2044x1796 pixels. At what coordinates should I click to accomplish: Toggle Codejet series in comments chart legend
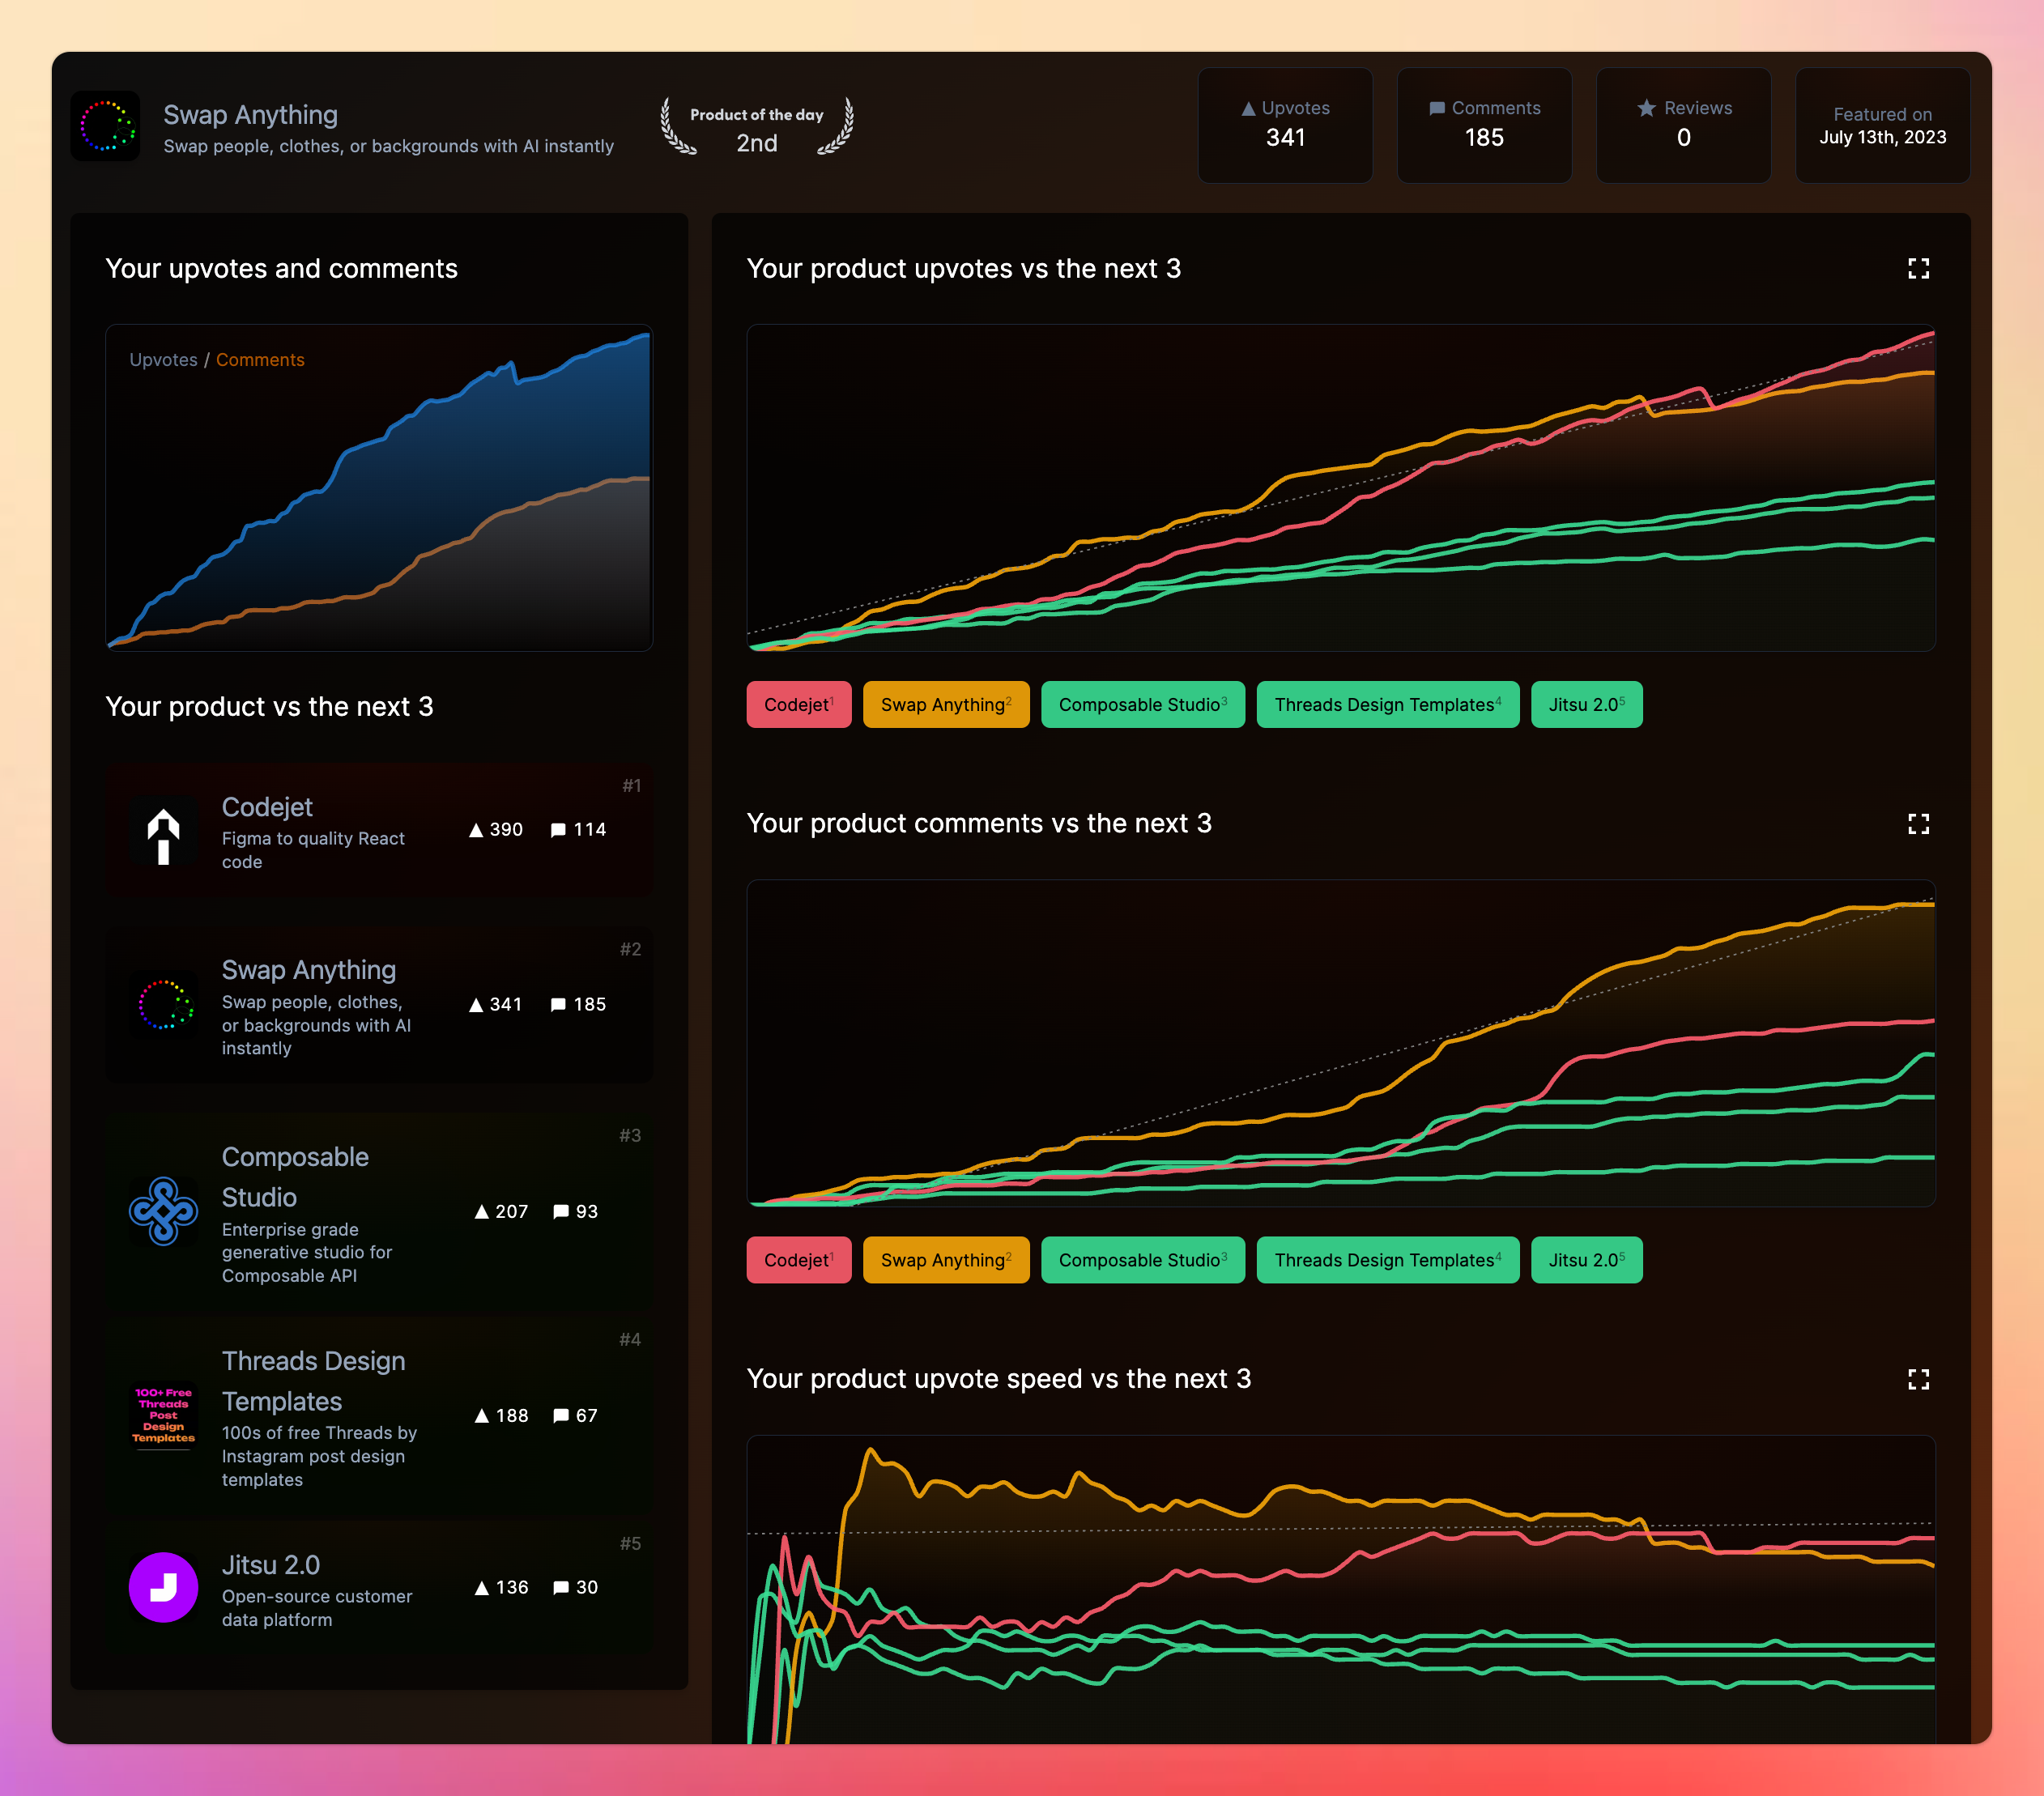[x=799, y=1260]
